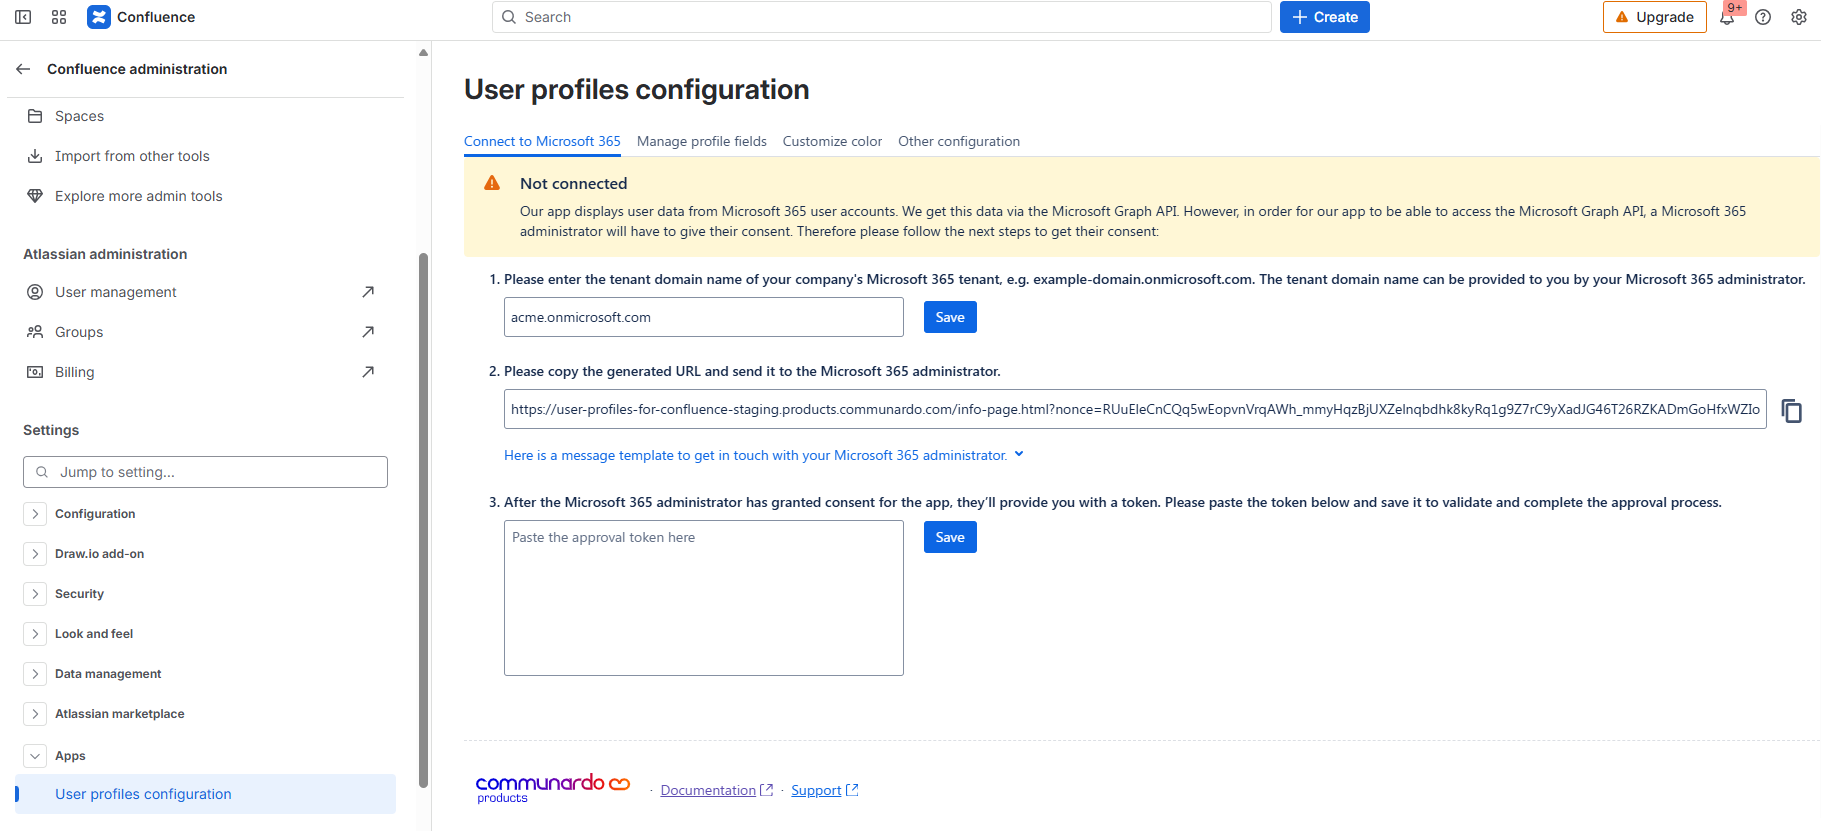Collapse the Apps settings section
This screenshot has height=831, width=1821.
[35, 756]
